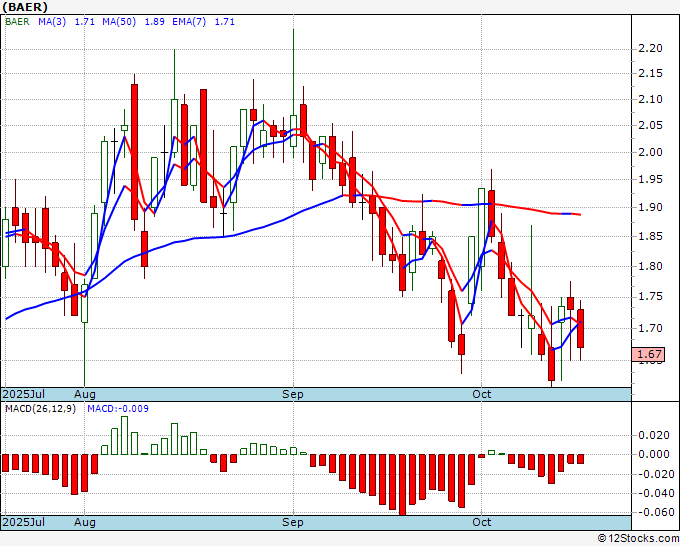Image resolution: width=680 pixels, height=546 pixels.
Task: Click the Aug label on MACD axis
Action: (x=85, y=522)
